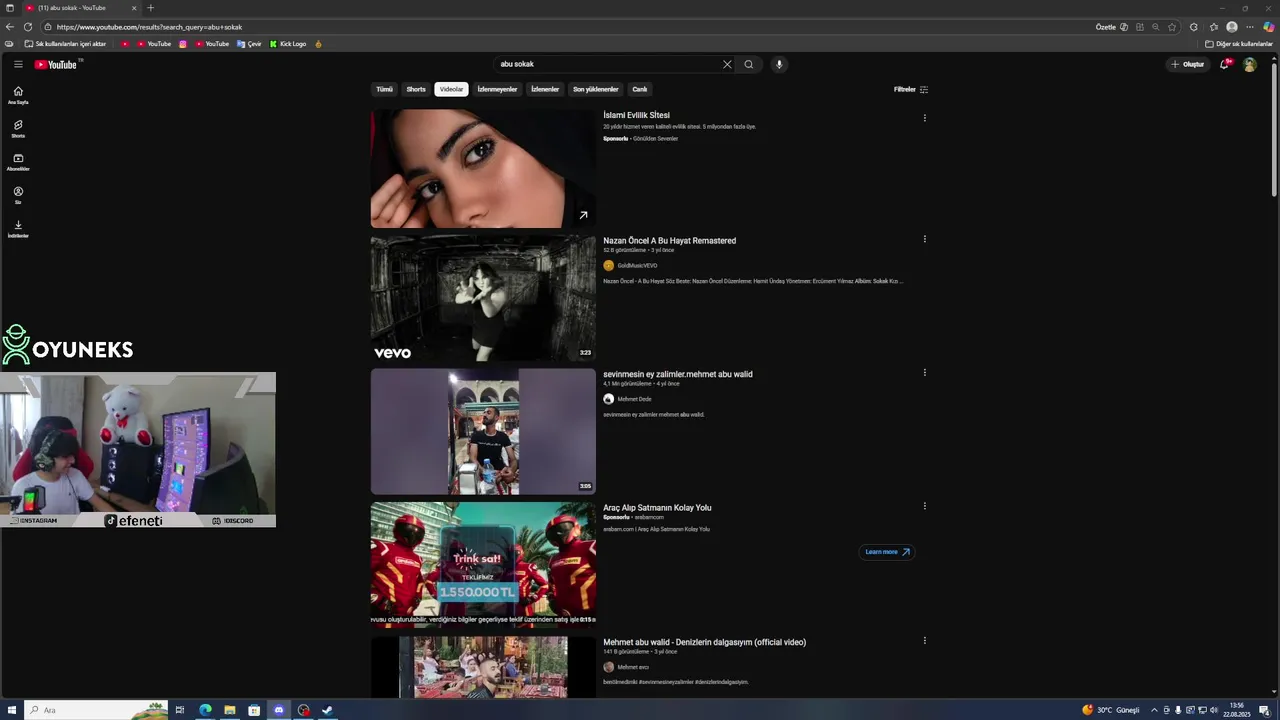Click the magnifier search button
This screenshot has width=1280, height=720.
[x=748, y=64]
